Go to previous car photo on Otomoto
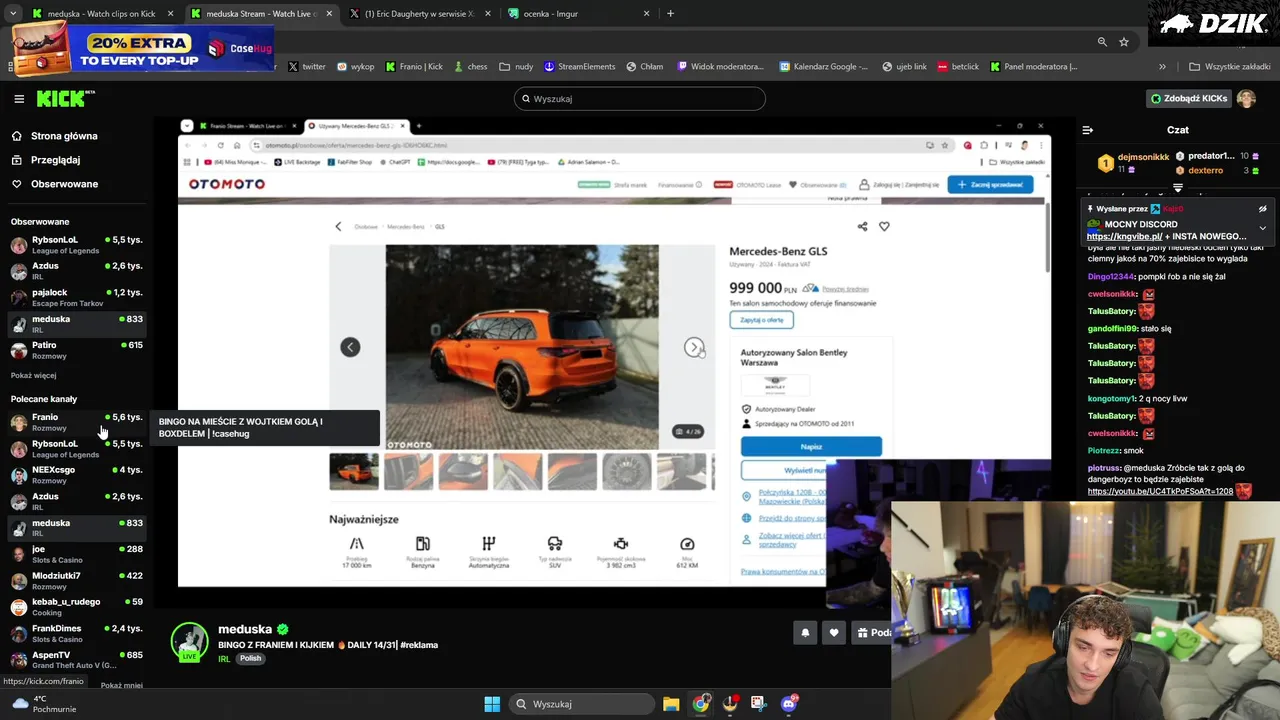This screenshot has height=720, width=1280. 350,347
